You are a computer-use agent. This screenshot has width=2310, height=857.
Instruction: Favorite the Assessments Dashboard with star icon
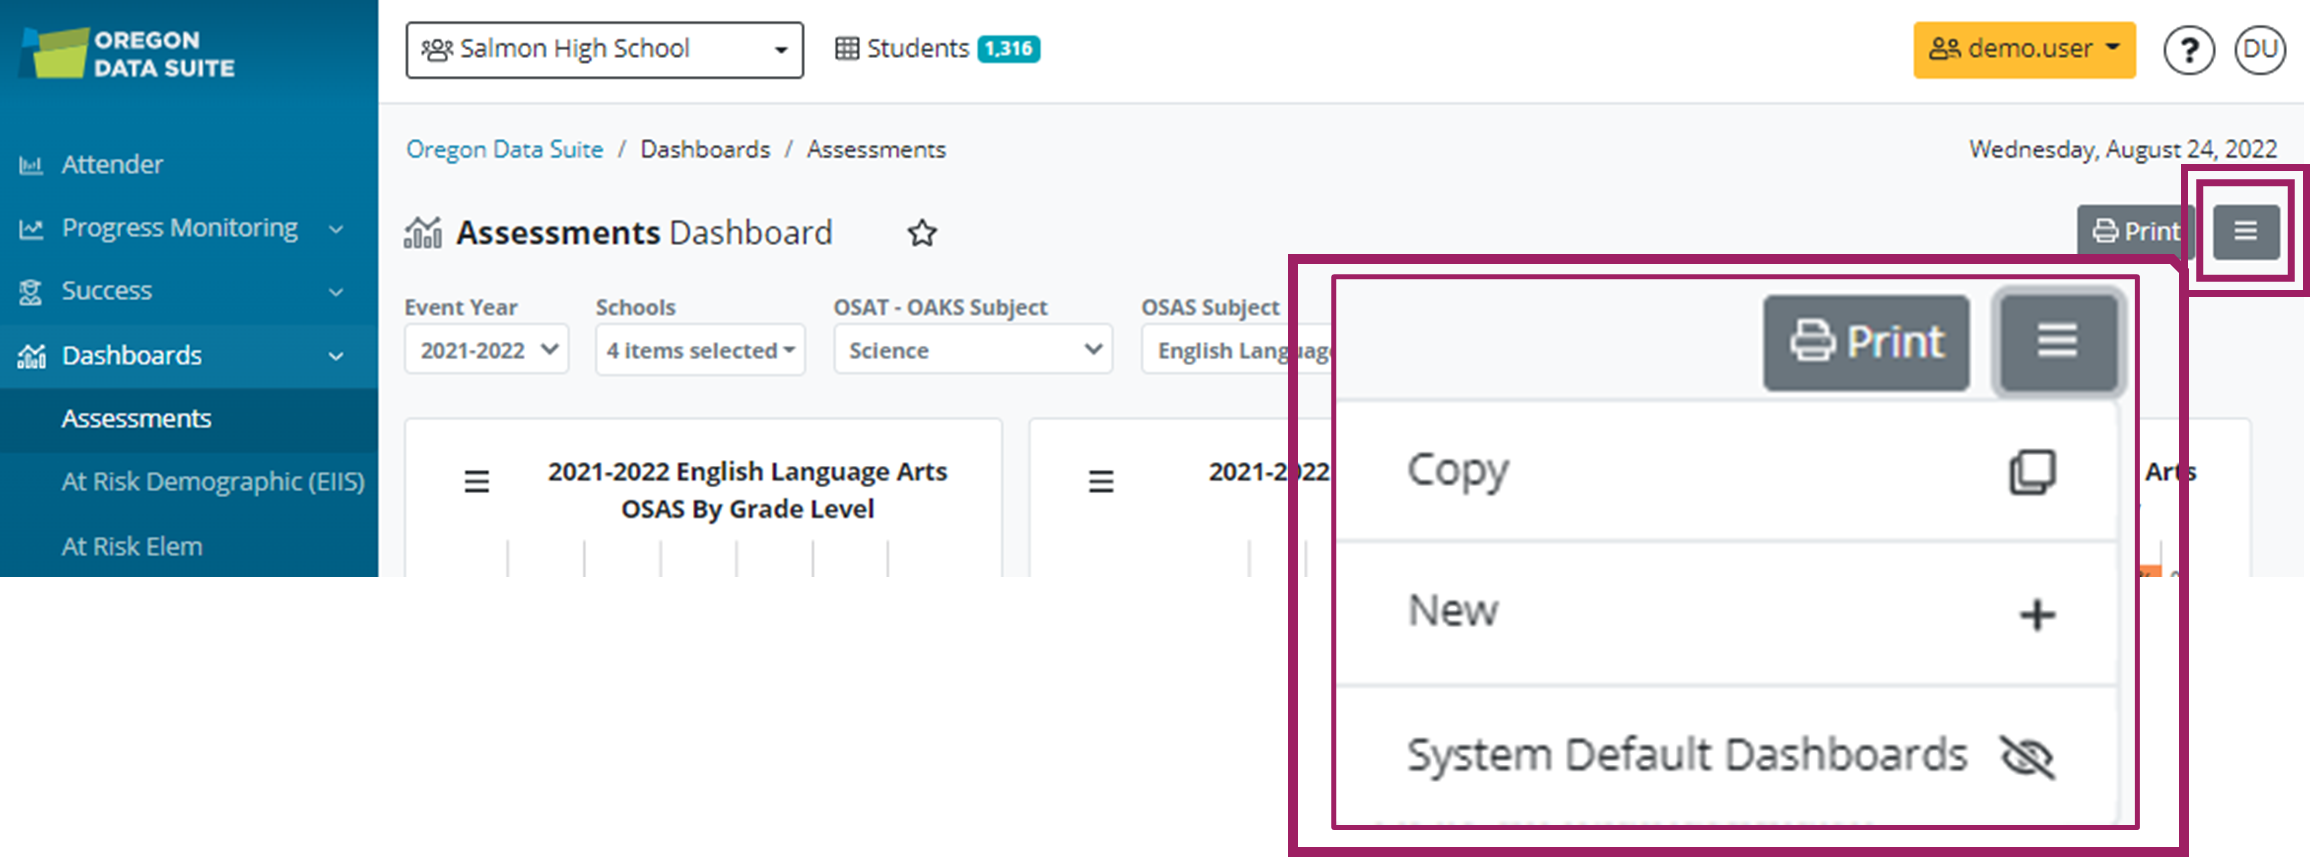coord(921,233)
